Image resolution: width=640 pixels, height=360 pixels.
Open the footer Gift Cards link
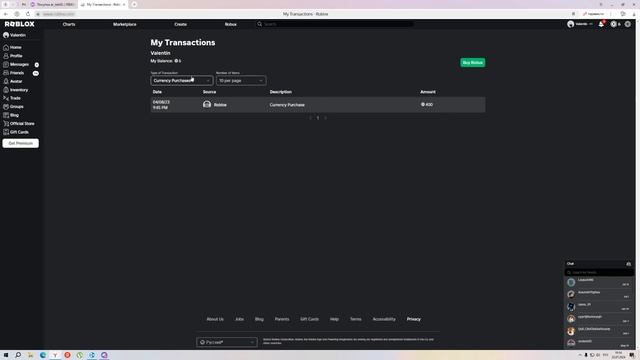[x=309, y=319]
